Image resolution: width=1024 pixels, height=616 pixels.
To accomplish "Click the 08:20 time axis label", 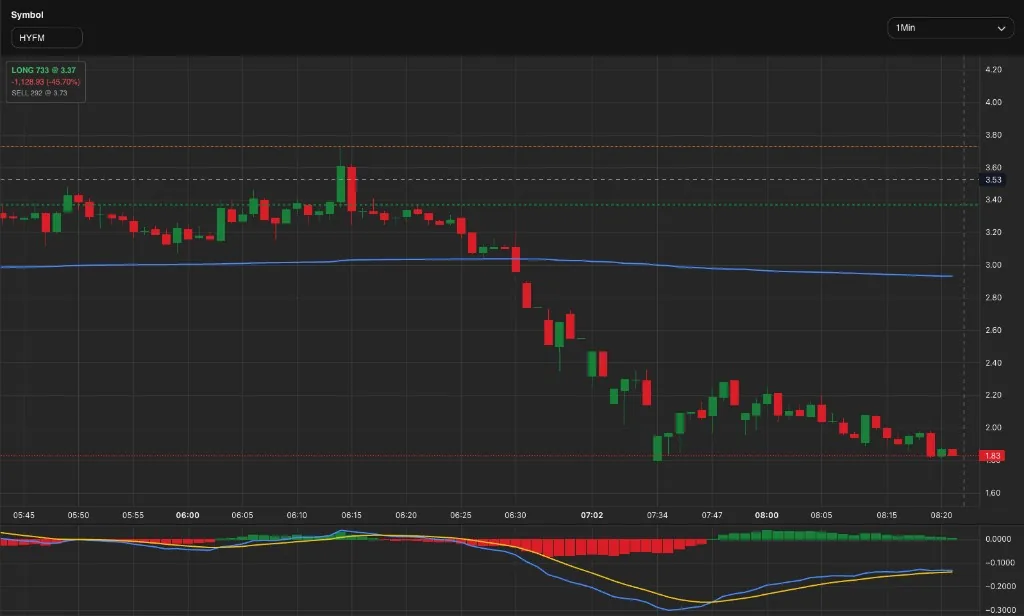I will tap(941, 515).
